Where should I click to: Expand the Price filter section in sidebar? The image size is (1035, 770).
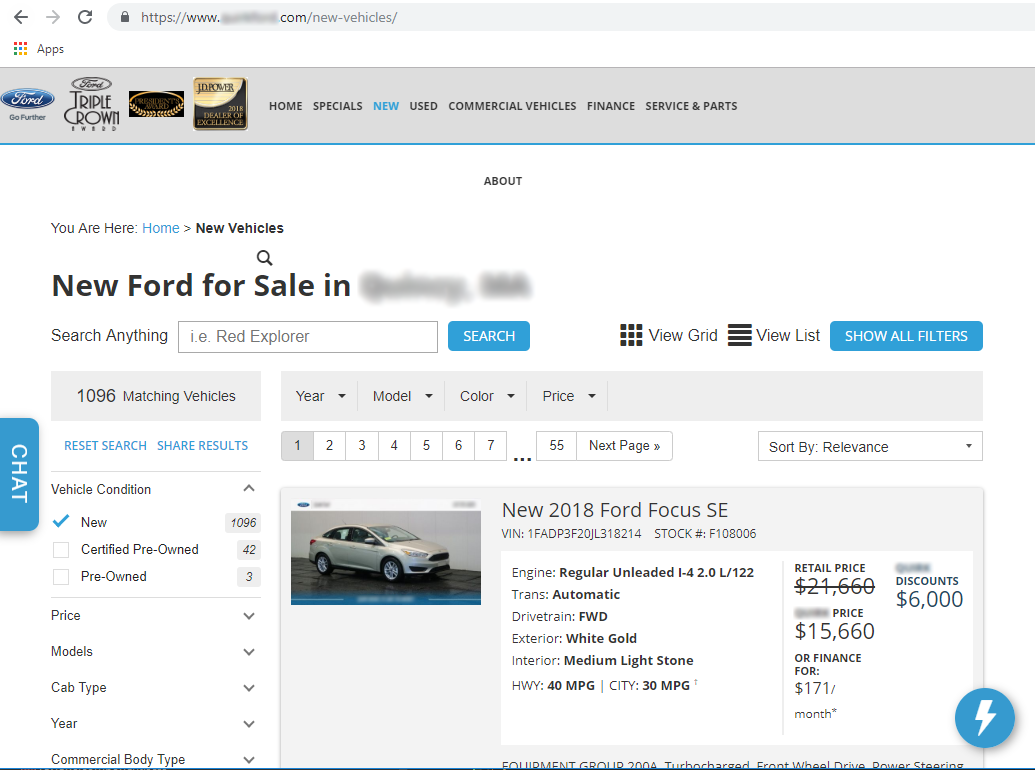pyautogui.click(x=154, y=616)
